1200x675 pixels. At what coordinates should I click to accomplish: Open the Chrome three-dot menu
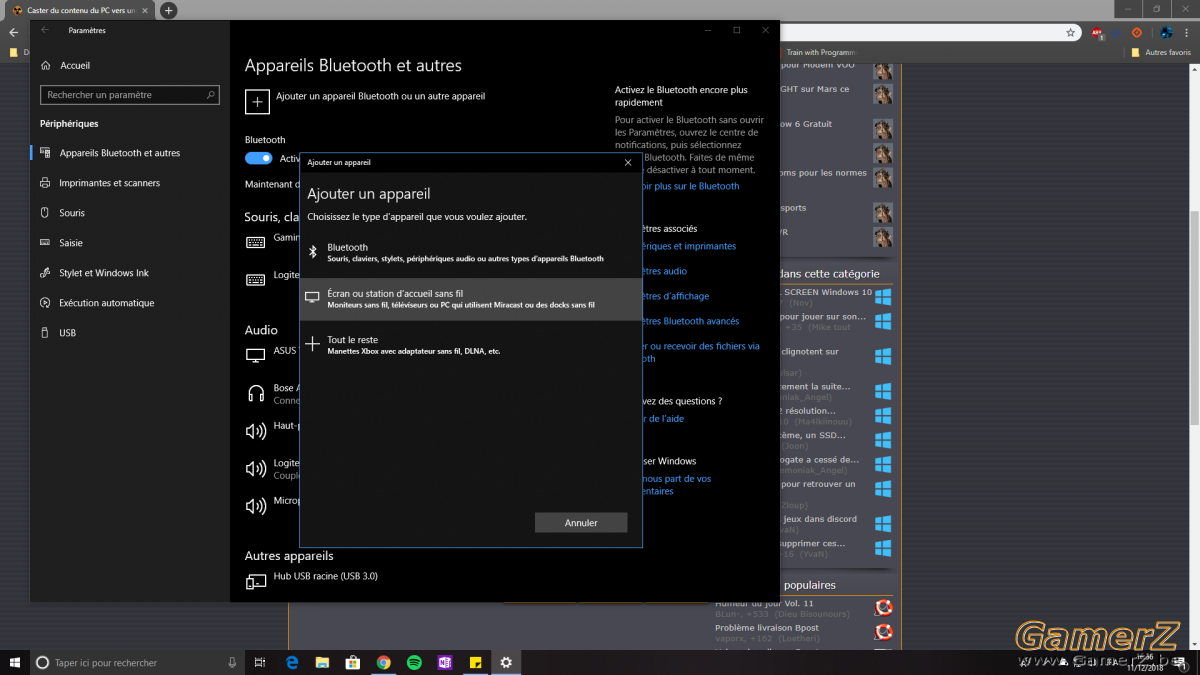[1188, 32]
